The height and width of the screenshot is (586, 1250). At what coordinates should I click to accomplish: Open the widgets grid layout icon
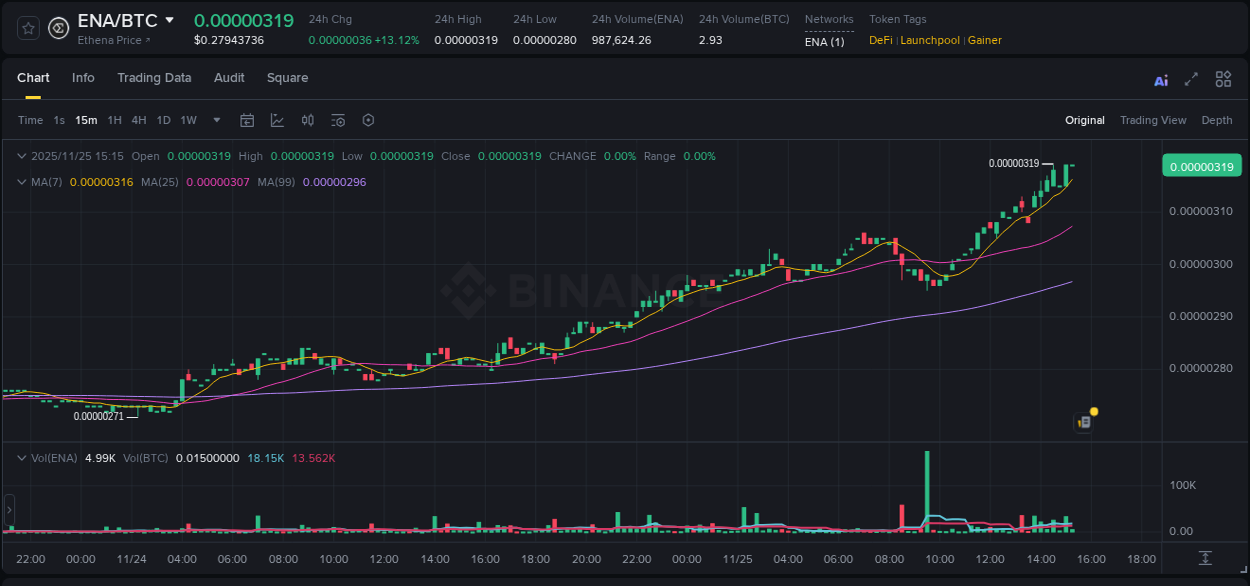[x=1223, y=79]
